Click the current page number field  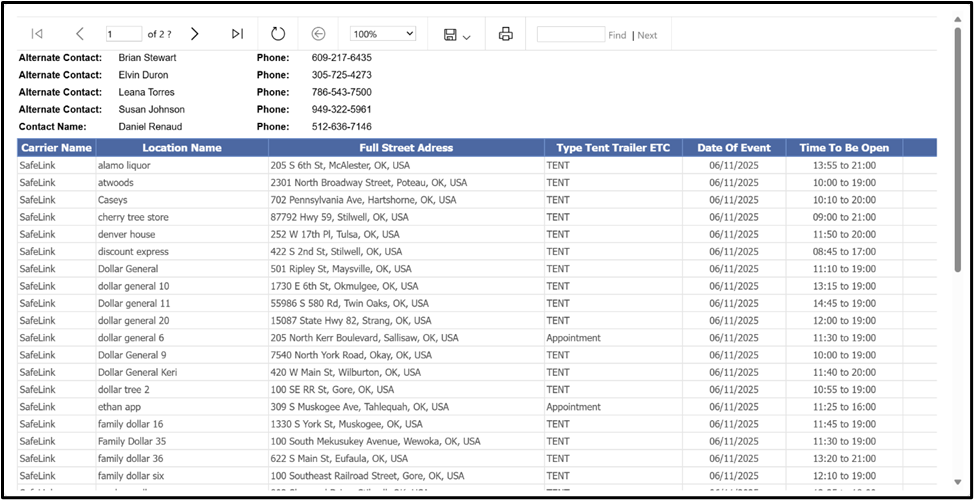pos(124,34)
